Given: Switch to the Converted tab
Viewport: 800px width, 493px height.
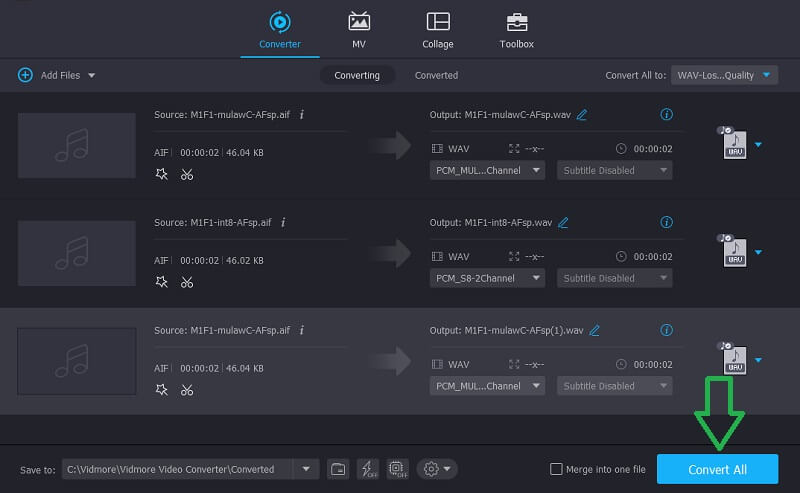Looking at the screenshot, I should pos(436,75).
